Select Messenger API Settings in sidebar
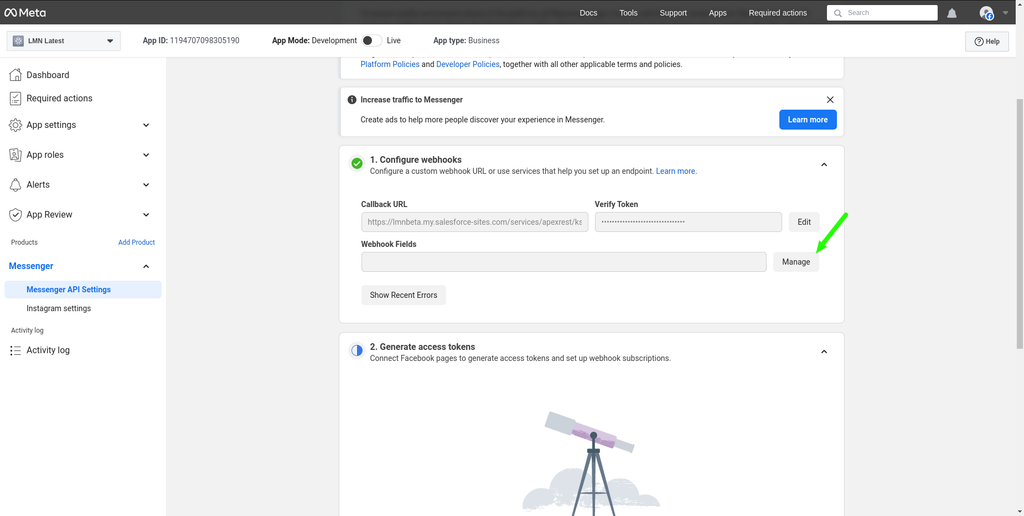 (x=83, y=289)
